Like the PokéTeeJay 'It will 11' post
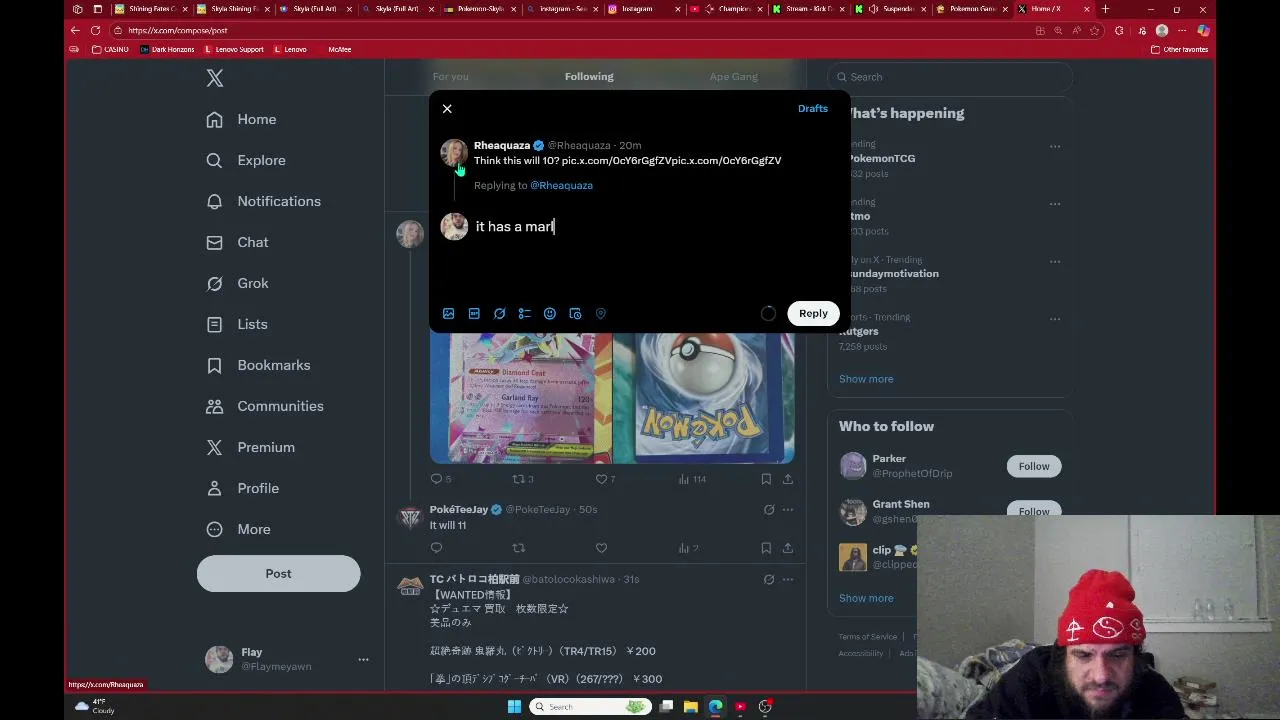The width and height of the screenshot is (1280, 720). [x=601, y=548]
